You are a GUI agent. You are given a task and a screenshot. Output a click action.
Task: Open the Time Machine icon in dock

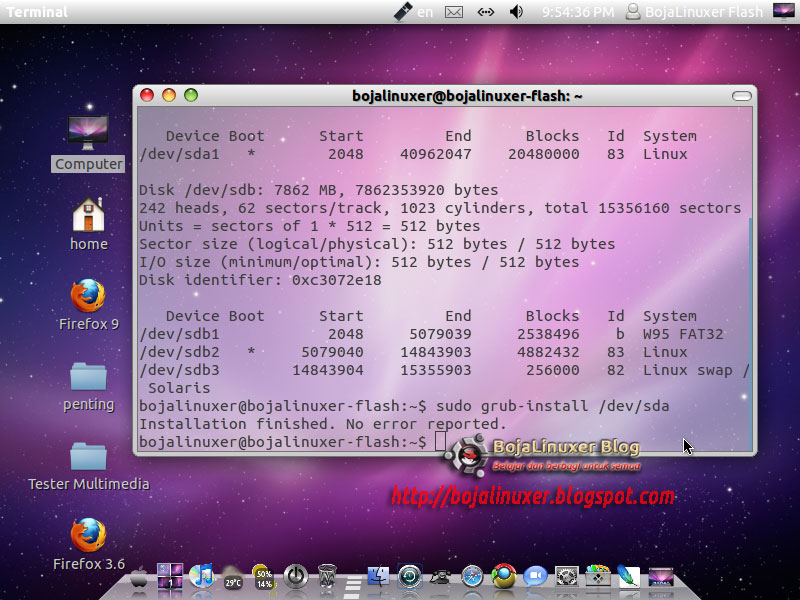(410, 577)
